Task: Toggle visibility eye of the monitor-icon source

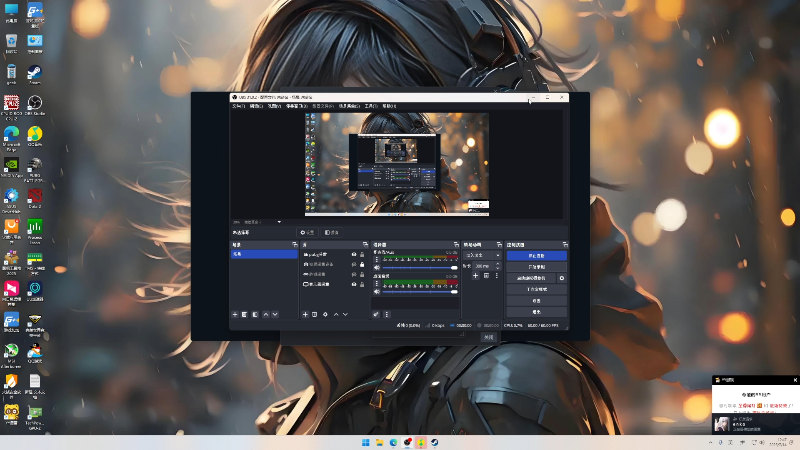Action: click(x=354, y=284)
